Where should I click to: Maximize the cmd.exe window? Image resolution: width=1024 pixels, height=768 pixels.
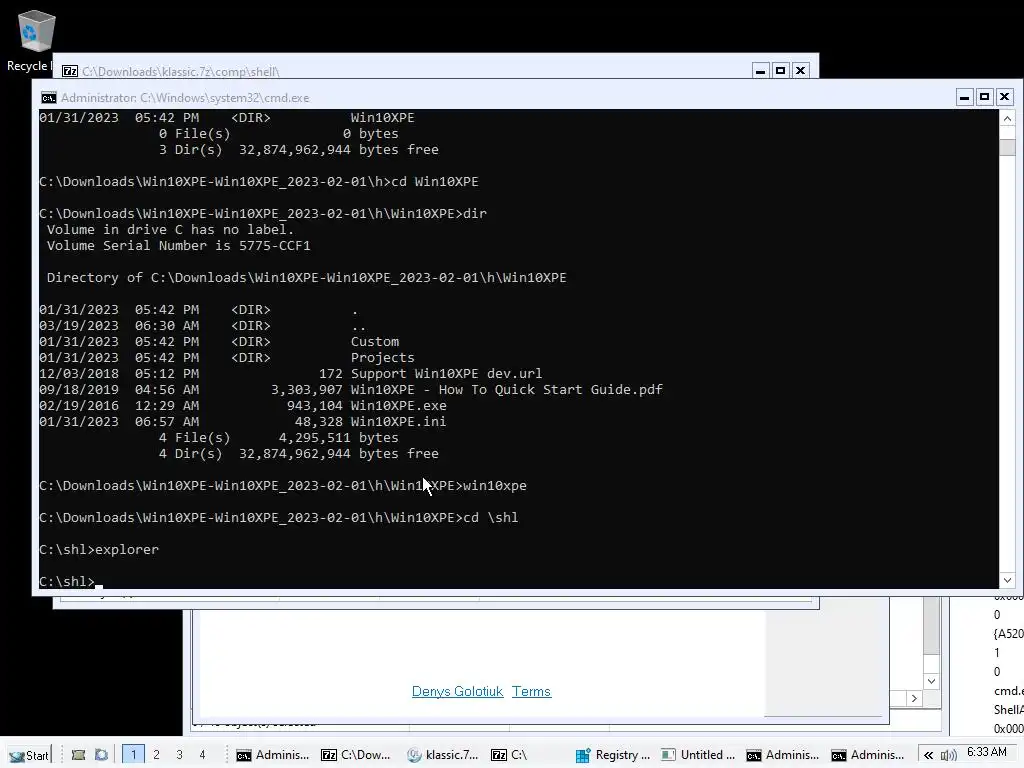point(985,97)
